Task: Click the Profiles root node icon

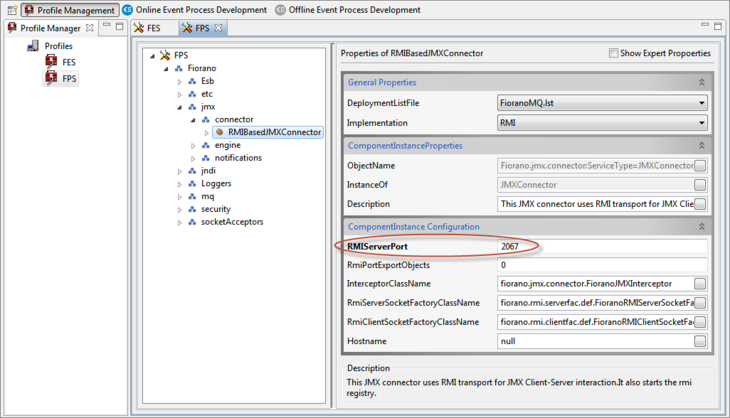Action: 33,46
